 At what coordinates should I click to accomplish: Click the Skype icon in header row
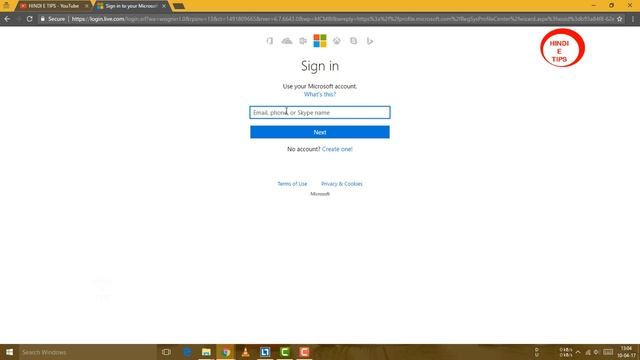click(x=353, y=41)
